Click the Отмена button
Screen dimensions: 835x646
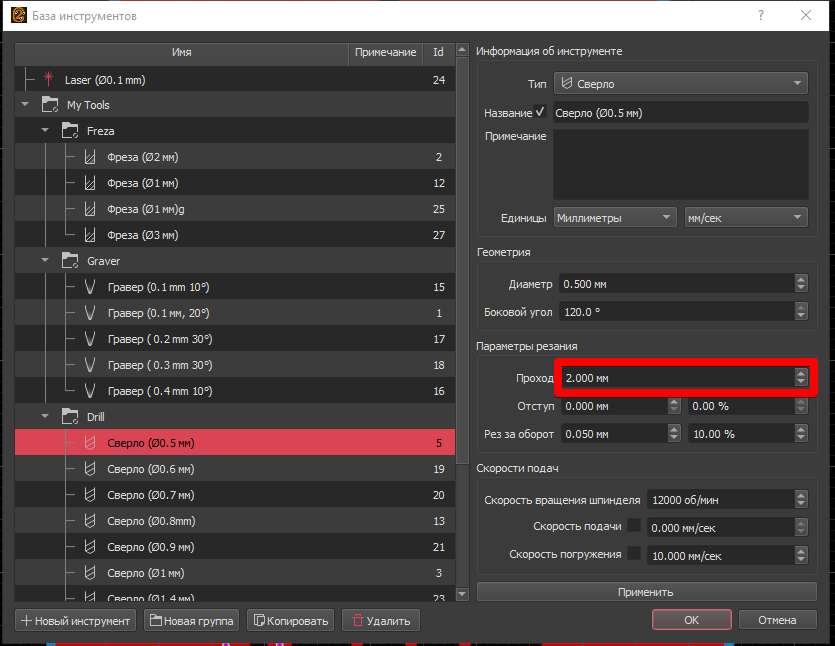point(777,619)
